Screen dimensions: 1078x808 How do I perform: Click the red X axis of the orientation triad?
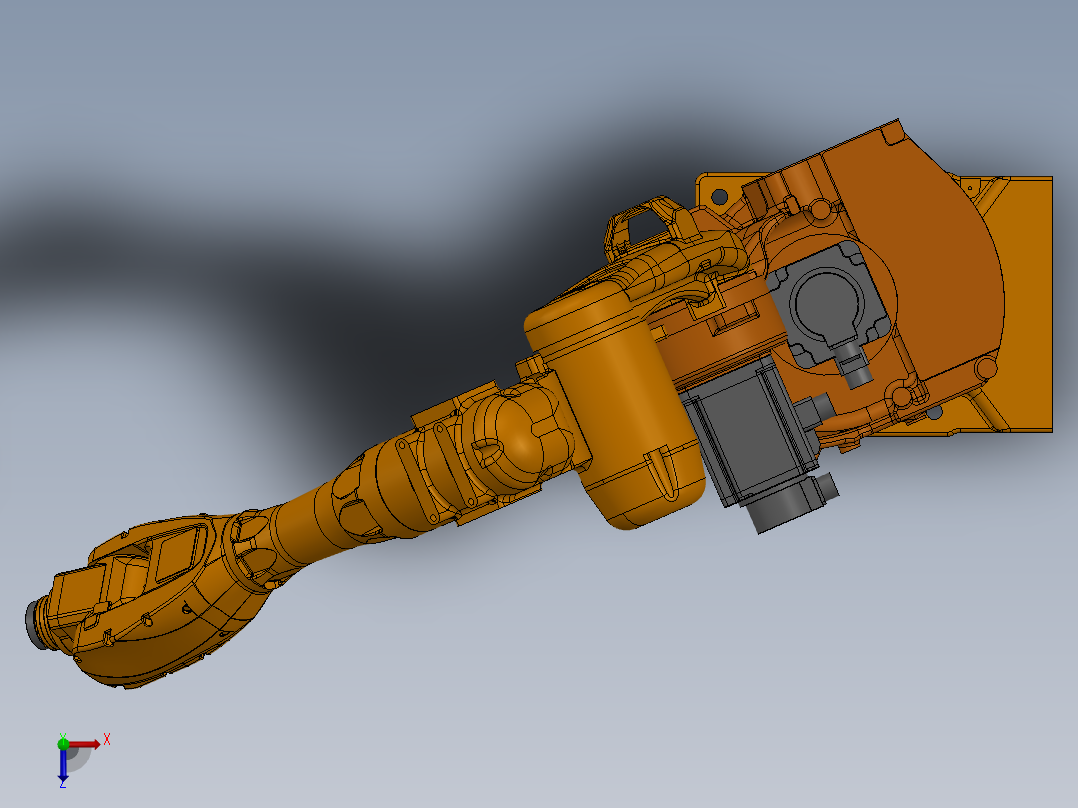(84, 744)
